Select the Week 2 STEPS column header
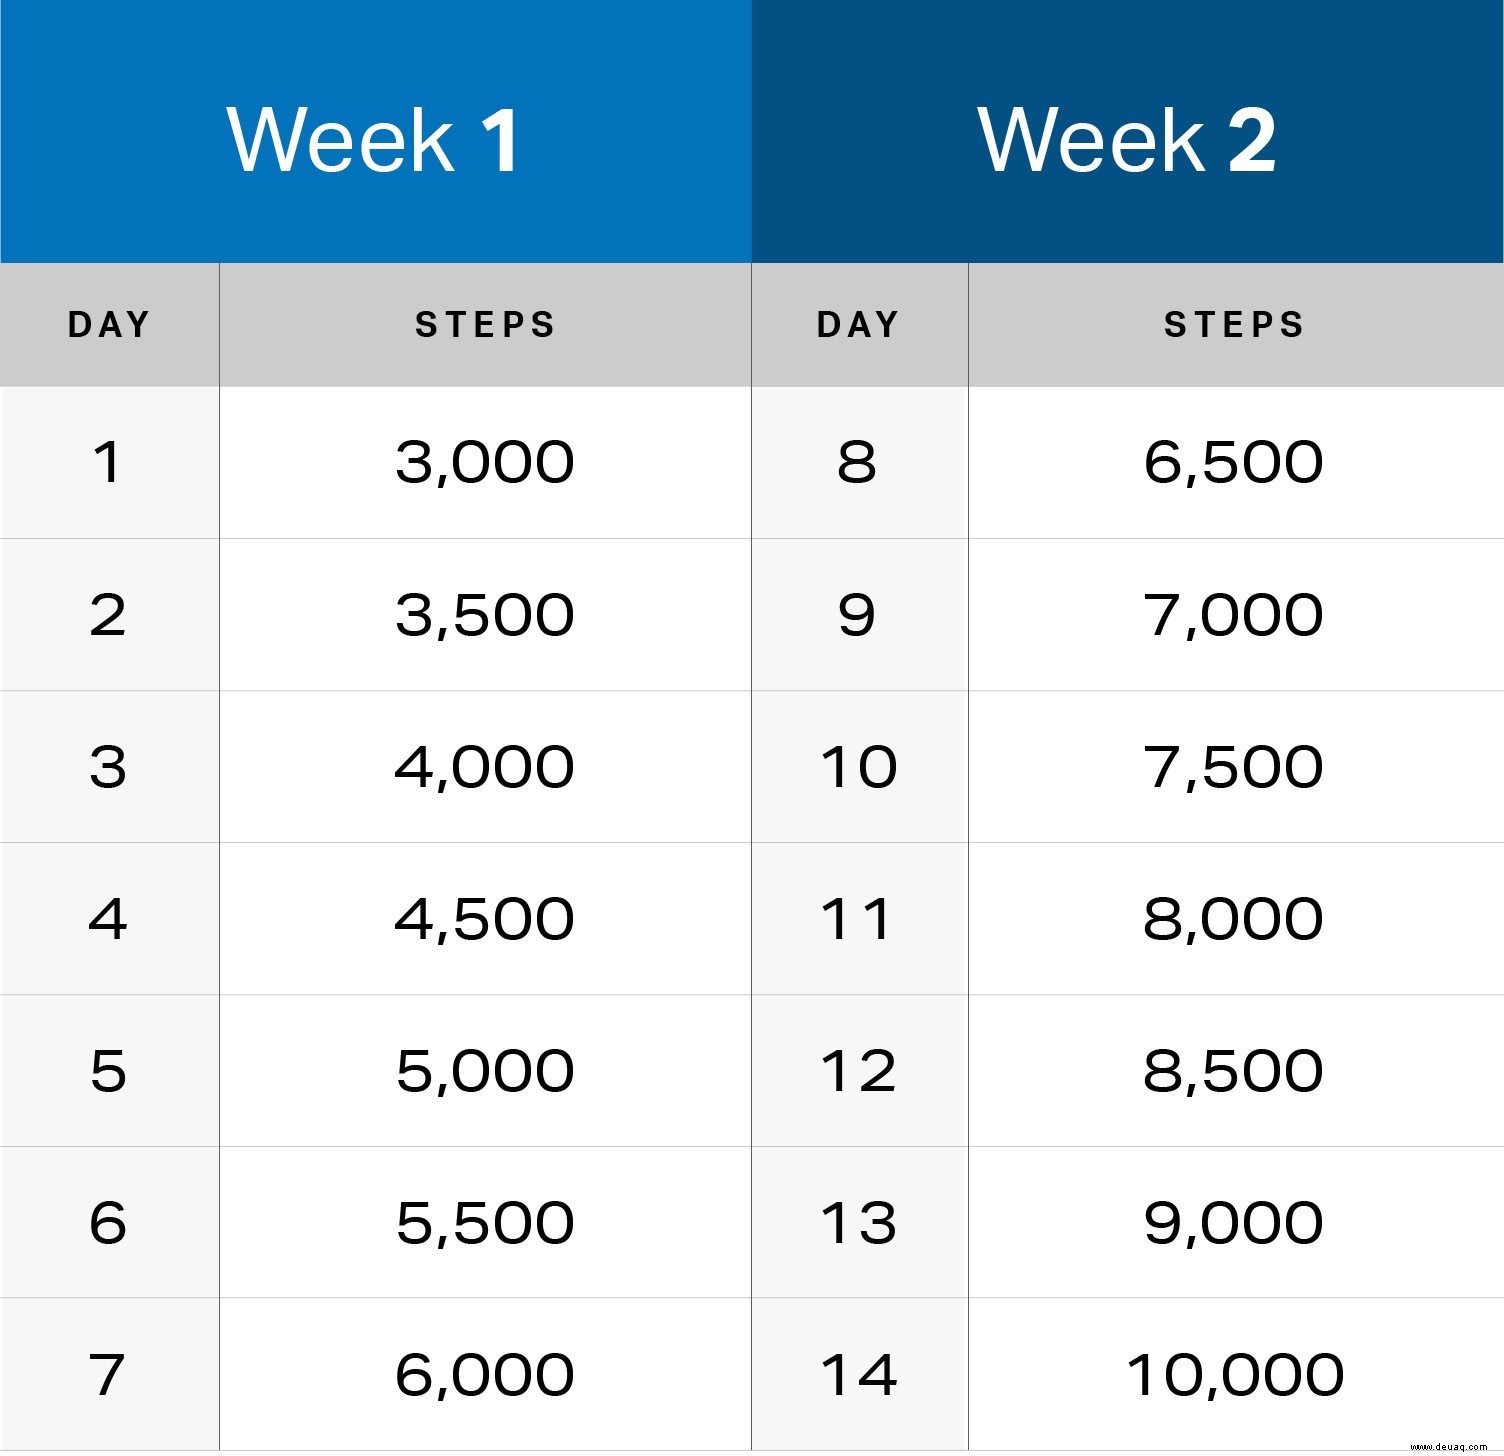Viewport: 1504px width, 1456px height. (1236, 325)
